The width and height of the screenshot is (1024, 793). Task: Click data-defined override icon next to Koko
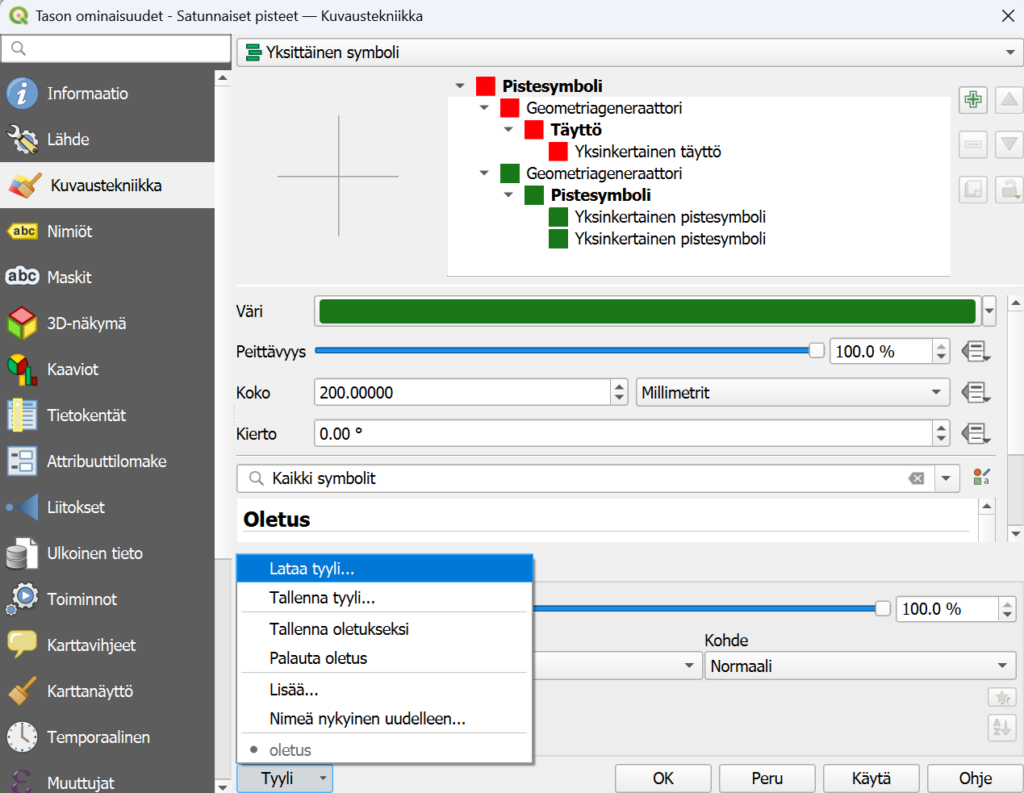pos(974,393)
